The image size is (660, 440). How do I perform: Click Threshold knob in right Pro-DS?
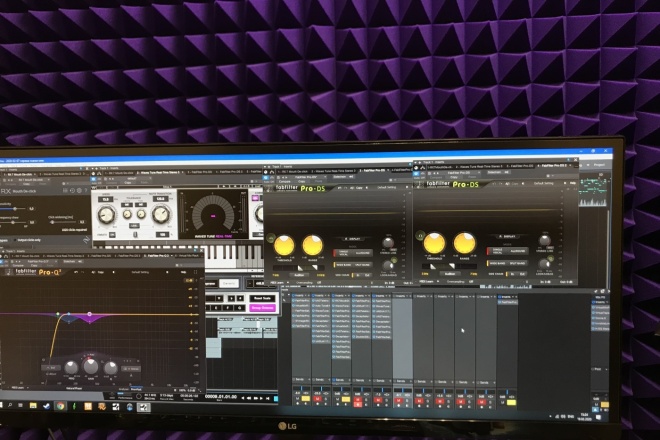[x=434, y=243]
